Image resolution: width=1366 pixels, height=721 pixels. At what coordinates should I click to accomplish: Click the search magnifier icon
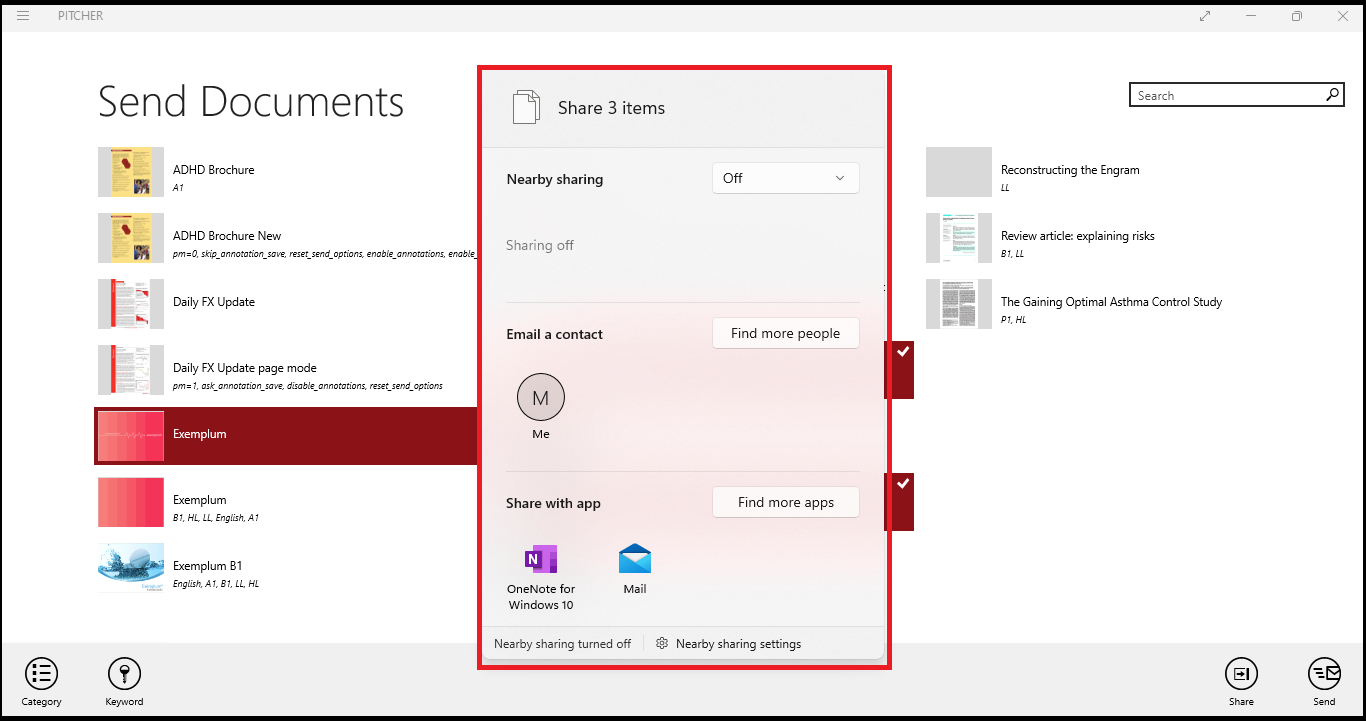1333,95
